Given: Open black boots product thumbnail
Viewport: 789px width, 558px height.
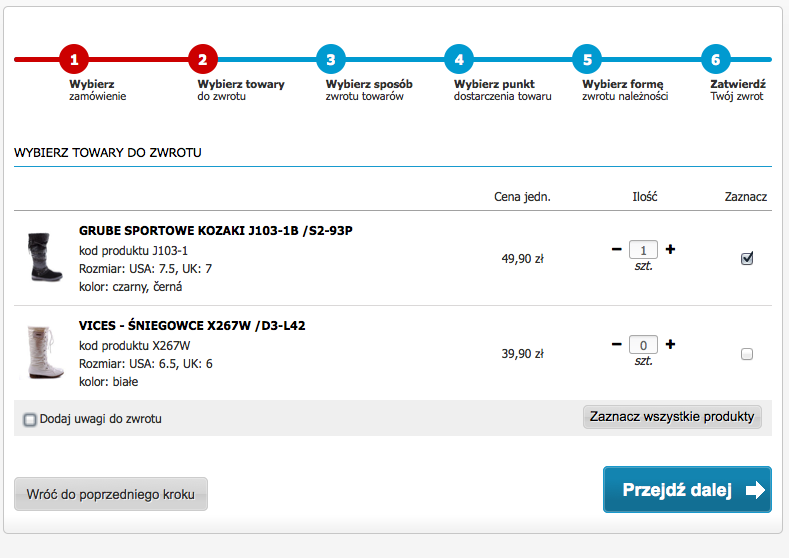Looking at the screenshot, I should coord(44,257).
